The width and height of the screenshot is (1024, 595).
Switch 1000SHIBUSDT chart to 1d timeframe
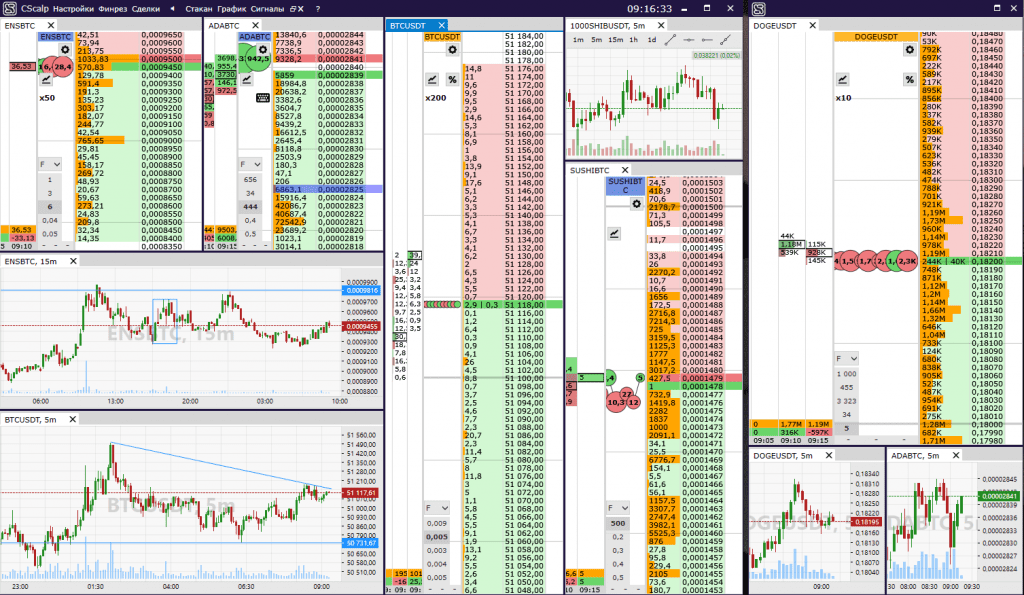pos(652,40)
